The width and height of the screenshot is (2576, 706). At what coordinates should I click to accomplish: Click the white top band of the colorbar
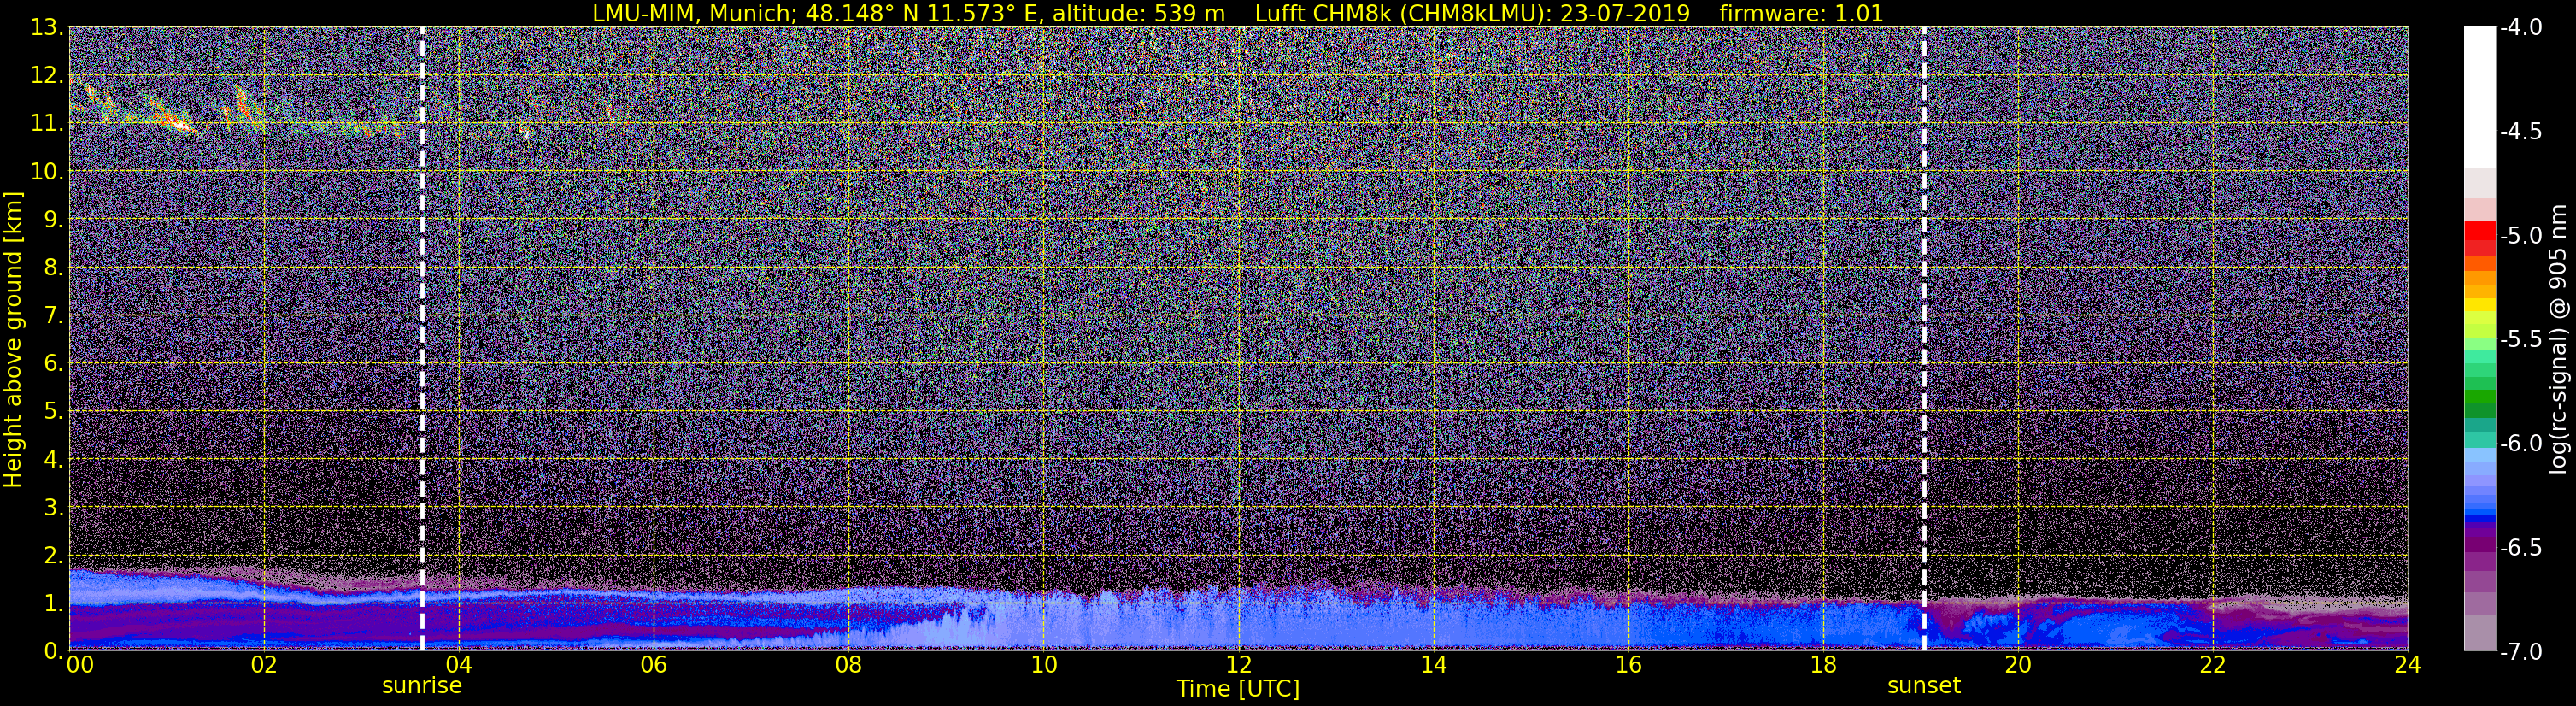tap(2479, 95)
